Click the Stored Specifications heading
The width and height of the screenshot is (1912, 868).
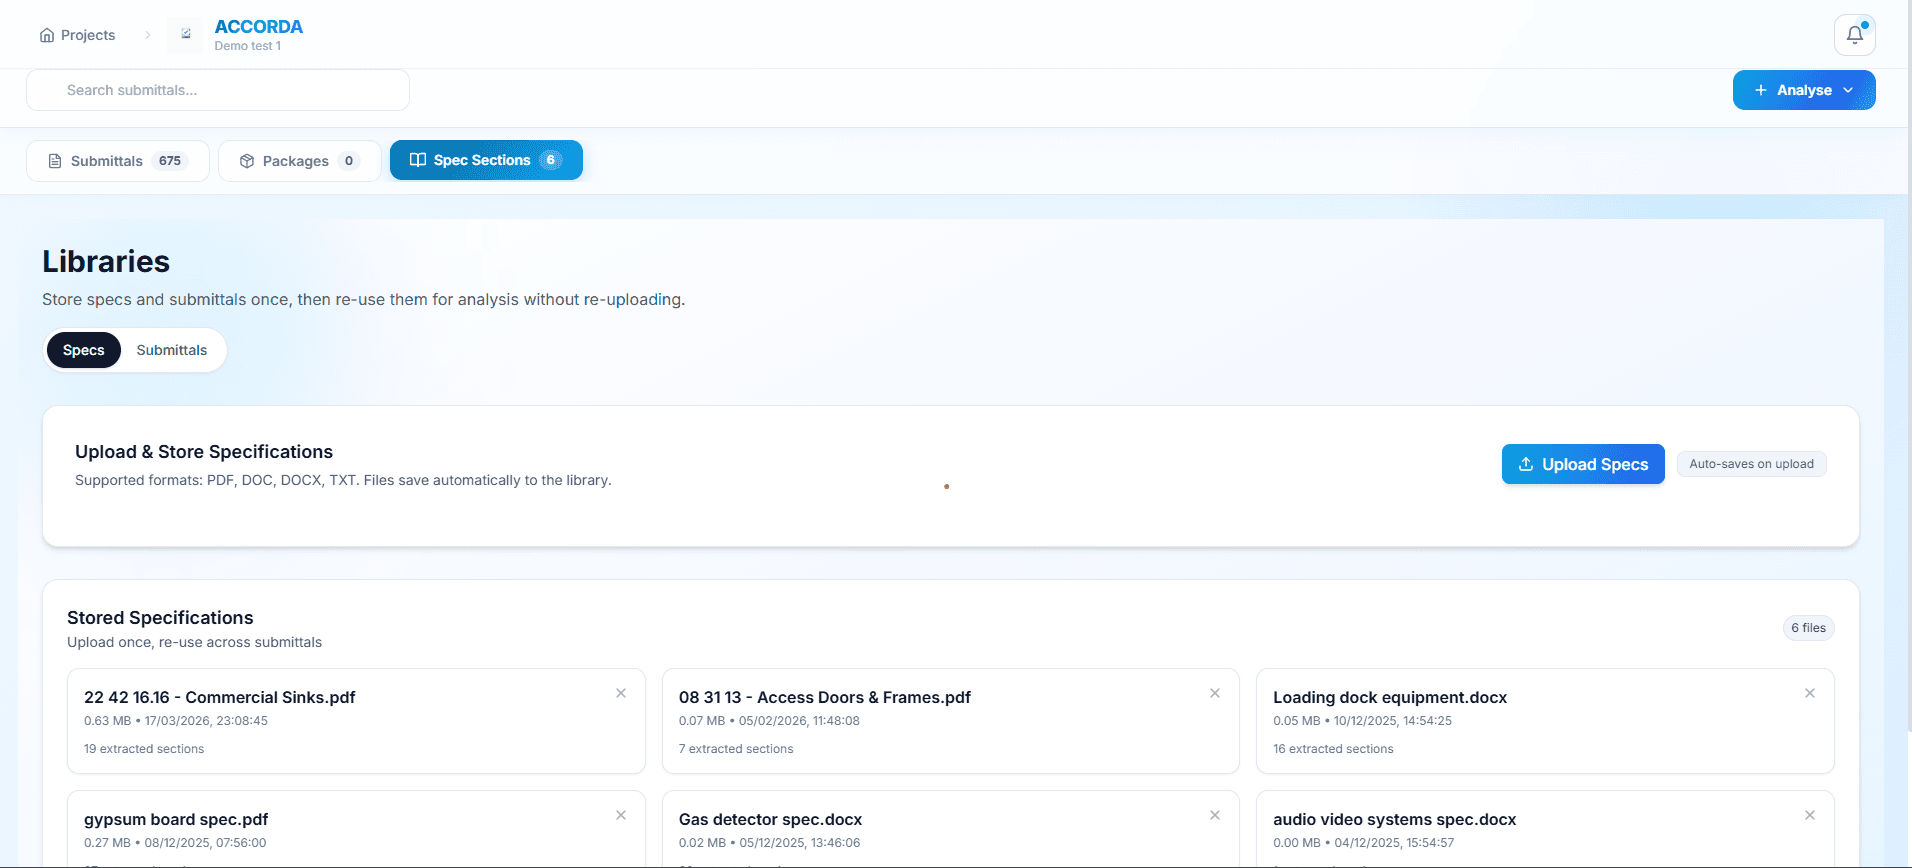(160, 618)
